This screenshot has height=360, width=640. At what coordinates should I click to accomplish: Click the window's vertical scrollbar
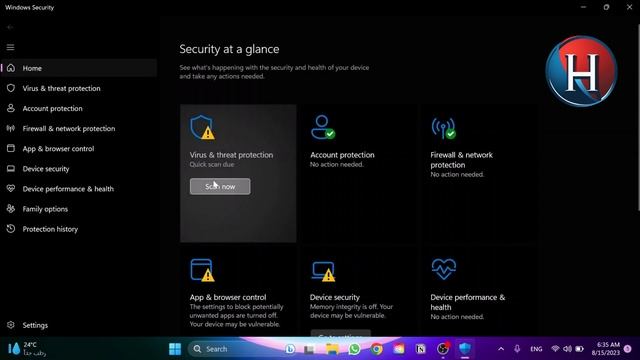(638, 118)
